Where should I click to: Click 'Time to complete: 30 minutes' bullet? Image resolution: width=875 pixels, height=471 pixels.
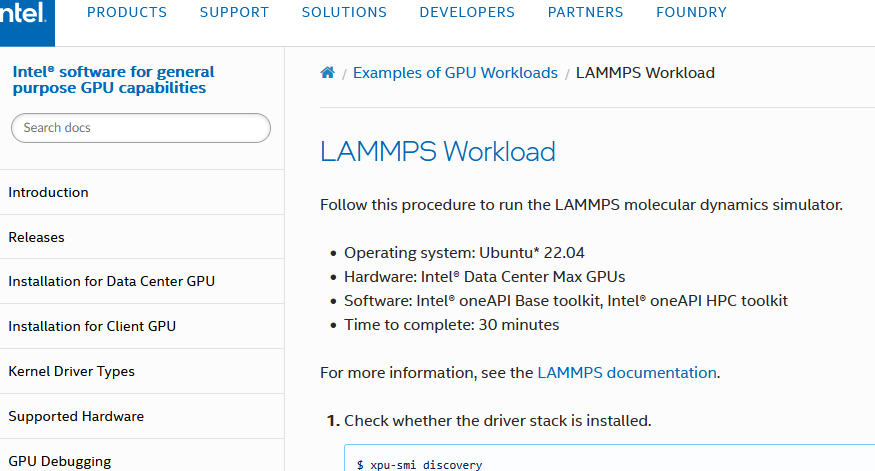[451, 325]
